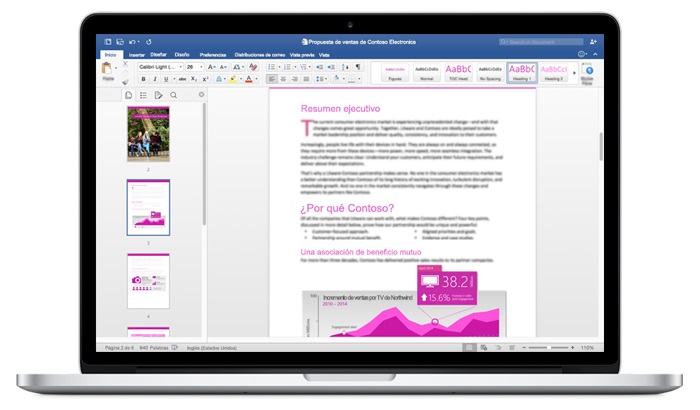The height and width of the screenshot is (410, 700).
Task: Toggle Italic formatting
Action: (x=154, y=79)
